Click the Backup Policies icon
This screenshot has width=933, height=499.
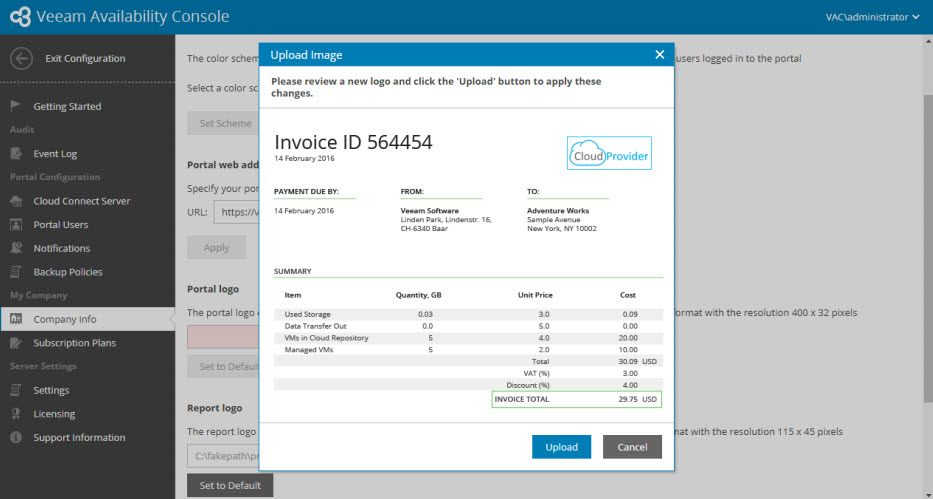tap(16, 272)
